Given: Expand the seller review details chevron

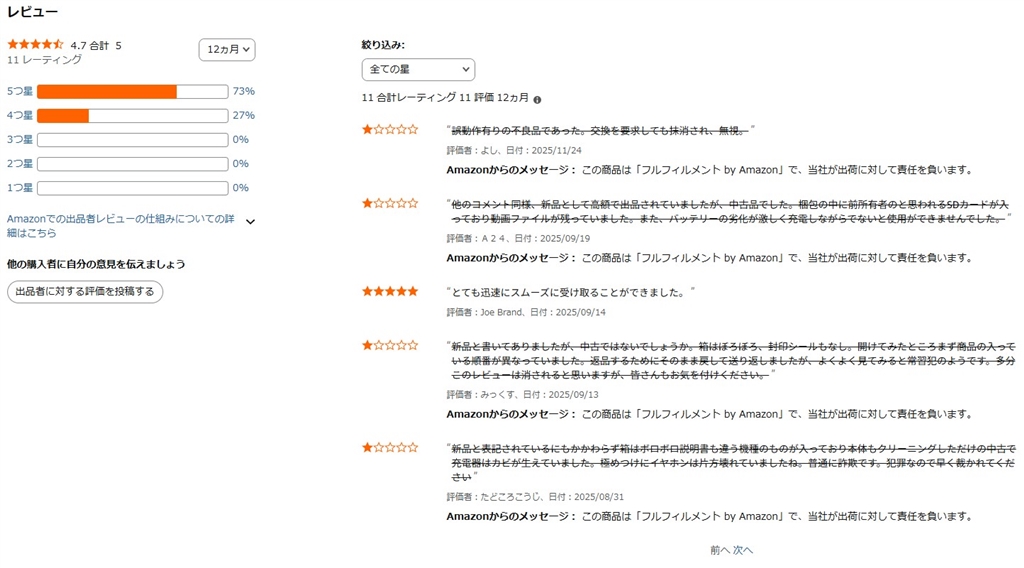Looking at the screenshot, I should (x=250, y=222).
